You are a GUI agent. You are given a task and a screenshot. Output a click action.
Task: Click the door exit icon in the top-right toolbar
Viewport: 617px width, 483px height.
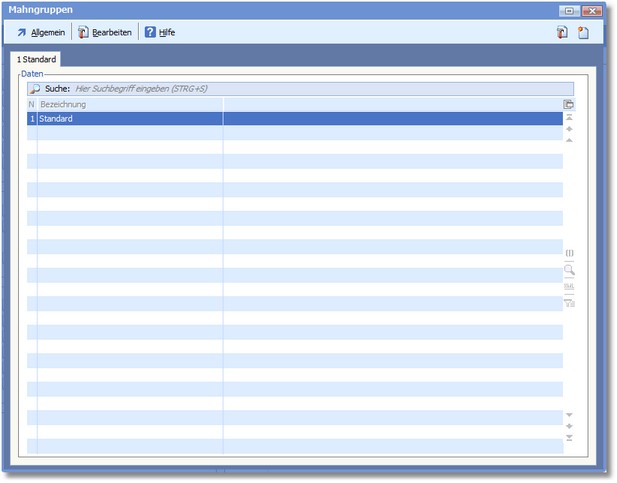coord(563,33)
